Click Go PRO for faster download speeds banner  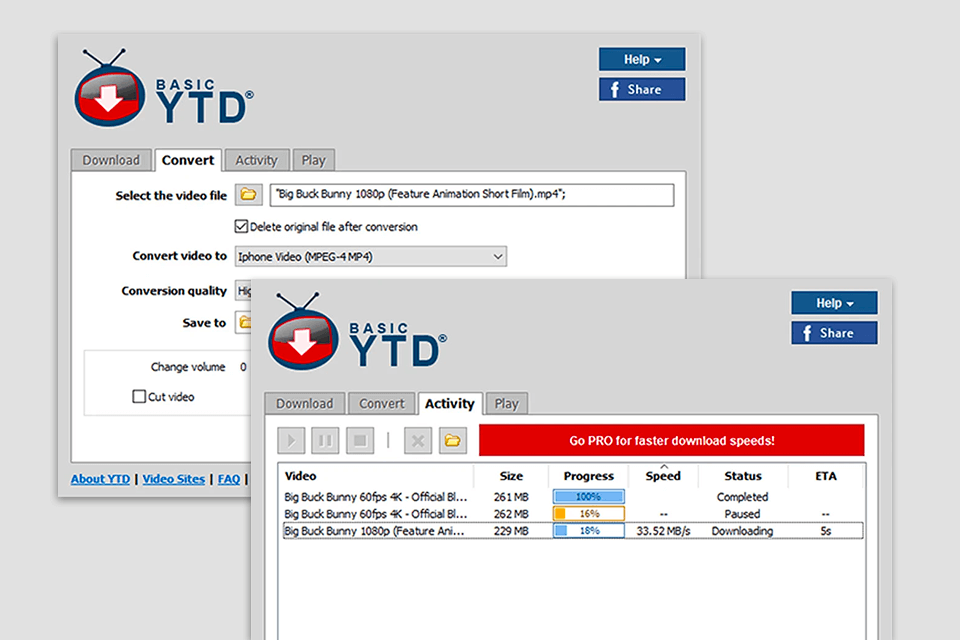click(x=672, y=440)
